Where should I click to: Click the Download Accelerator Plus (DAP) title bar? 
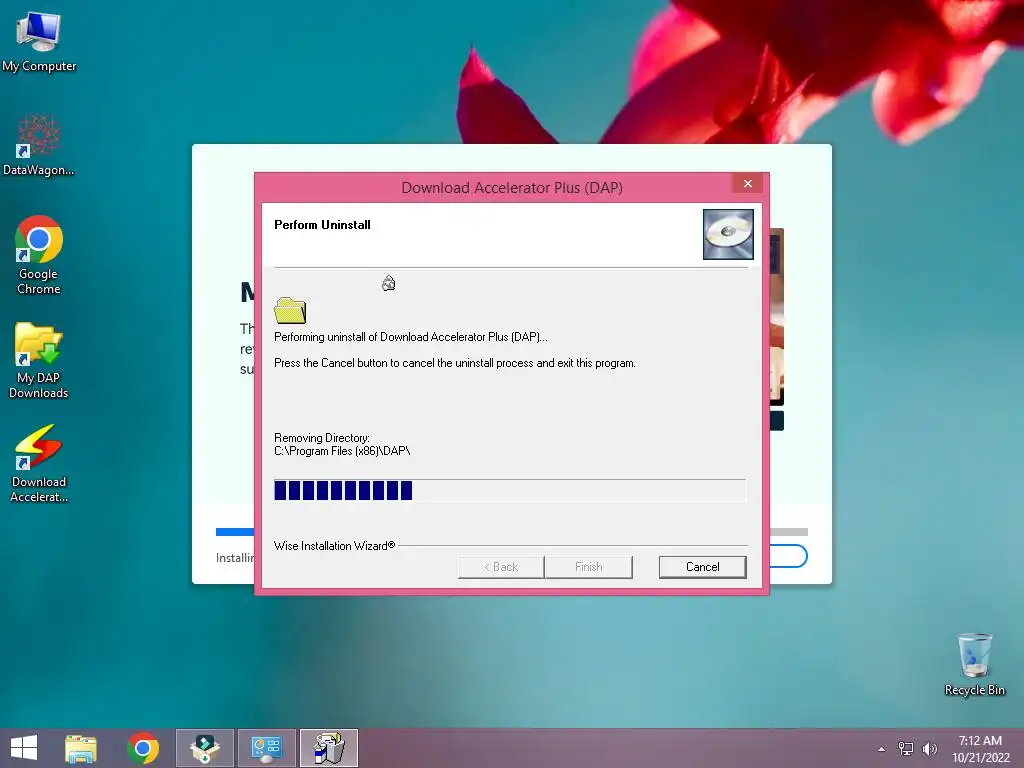512,187
